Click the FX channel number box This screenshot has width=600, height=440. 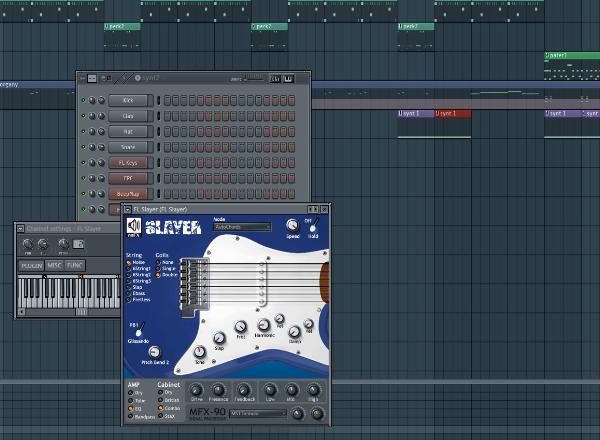(x=78, y=244)
